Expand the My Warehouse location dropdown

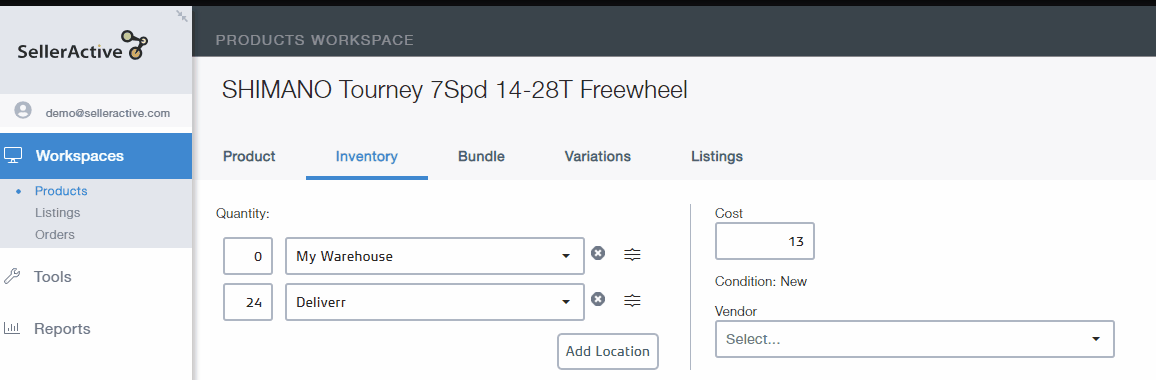coord(435,256)
